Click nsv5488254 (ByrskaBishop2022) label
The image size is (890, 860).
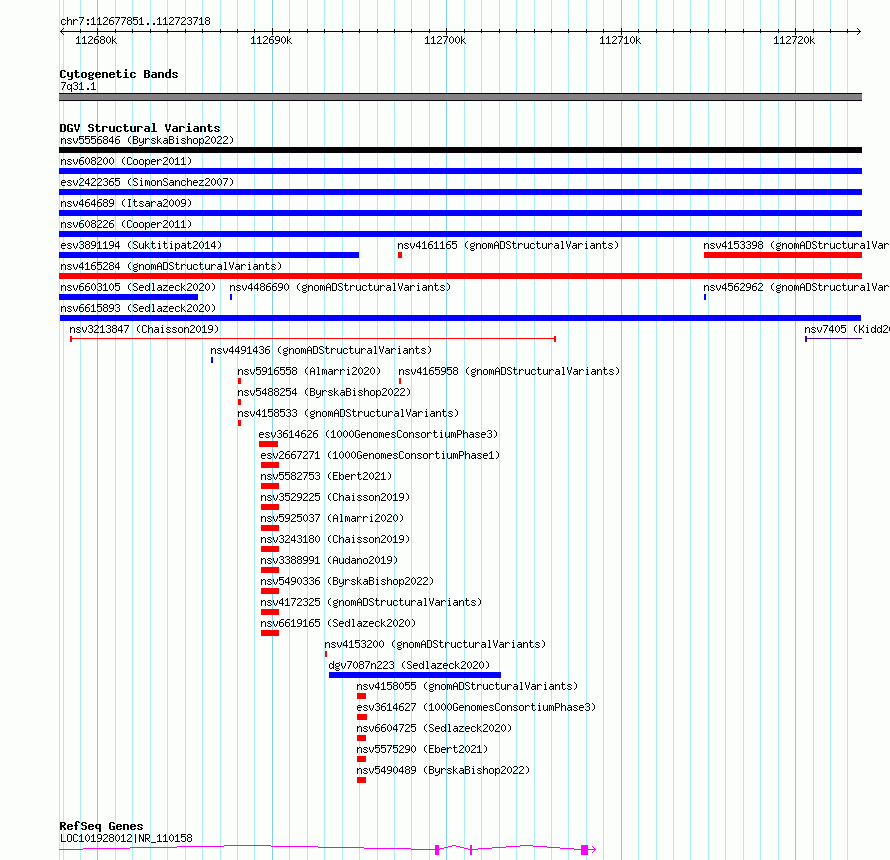(x=324, y=392)
